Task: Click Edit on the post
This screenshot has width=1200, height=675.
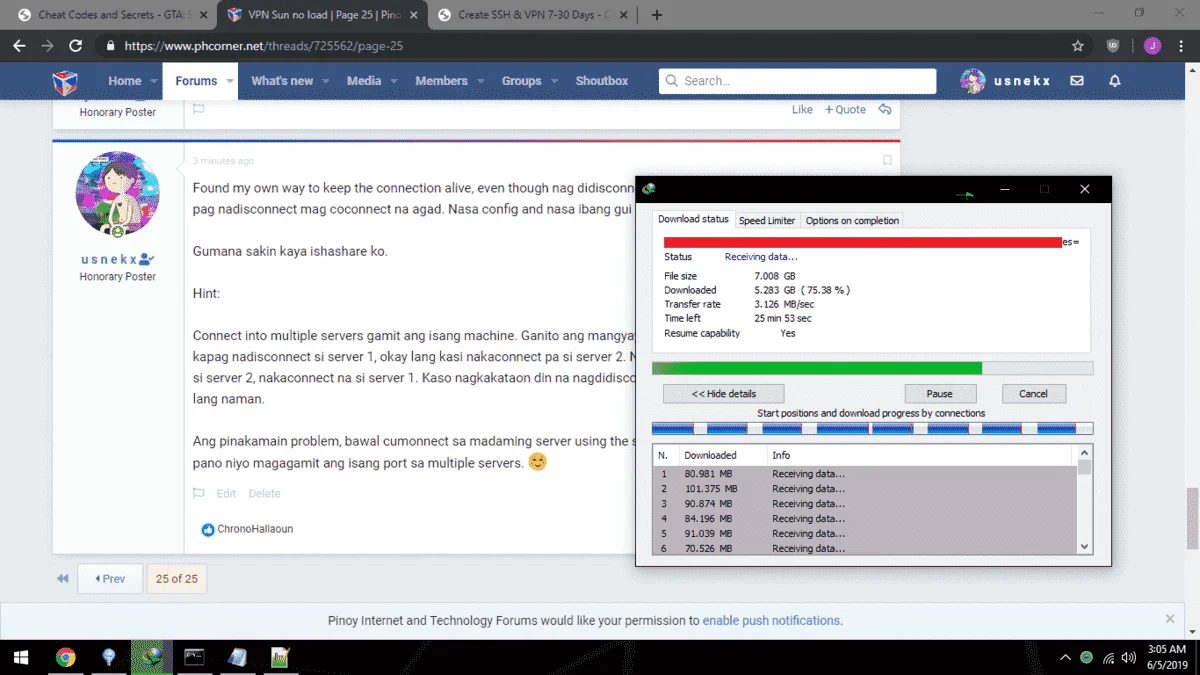Action: click(226, 493)
